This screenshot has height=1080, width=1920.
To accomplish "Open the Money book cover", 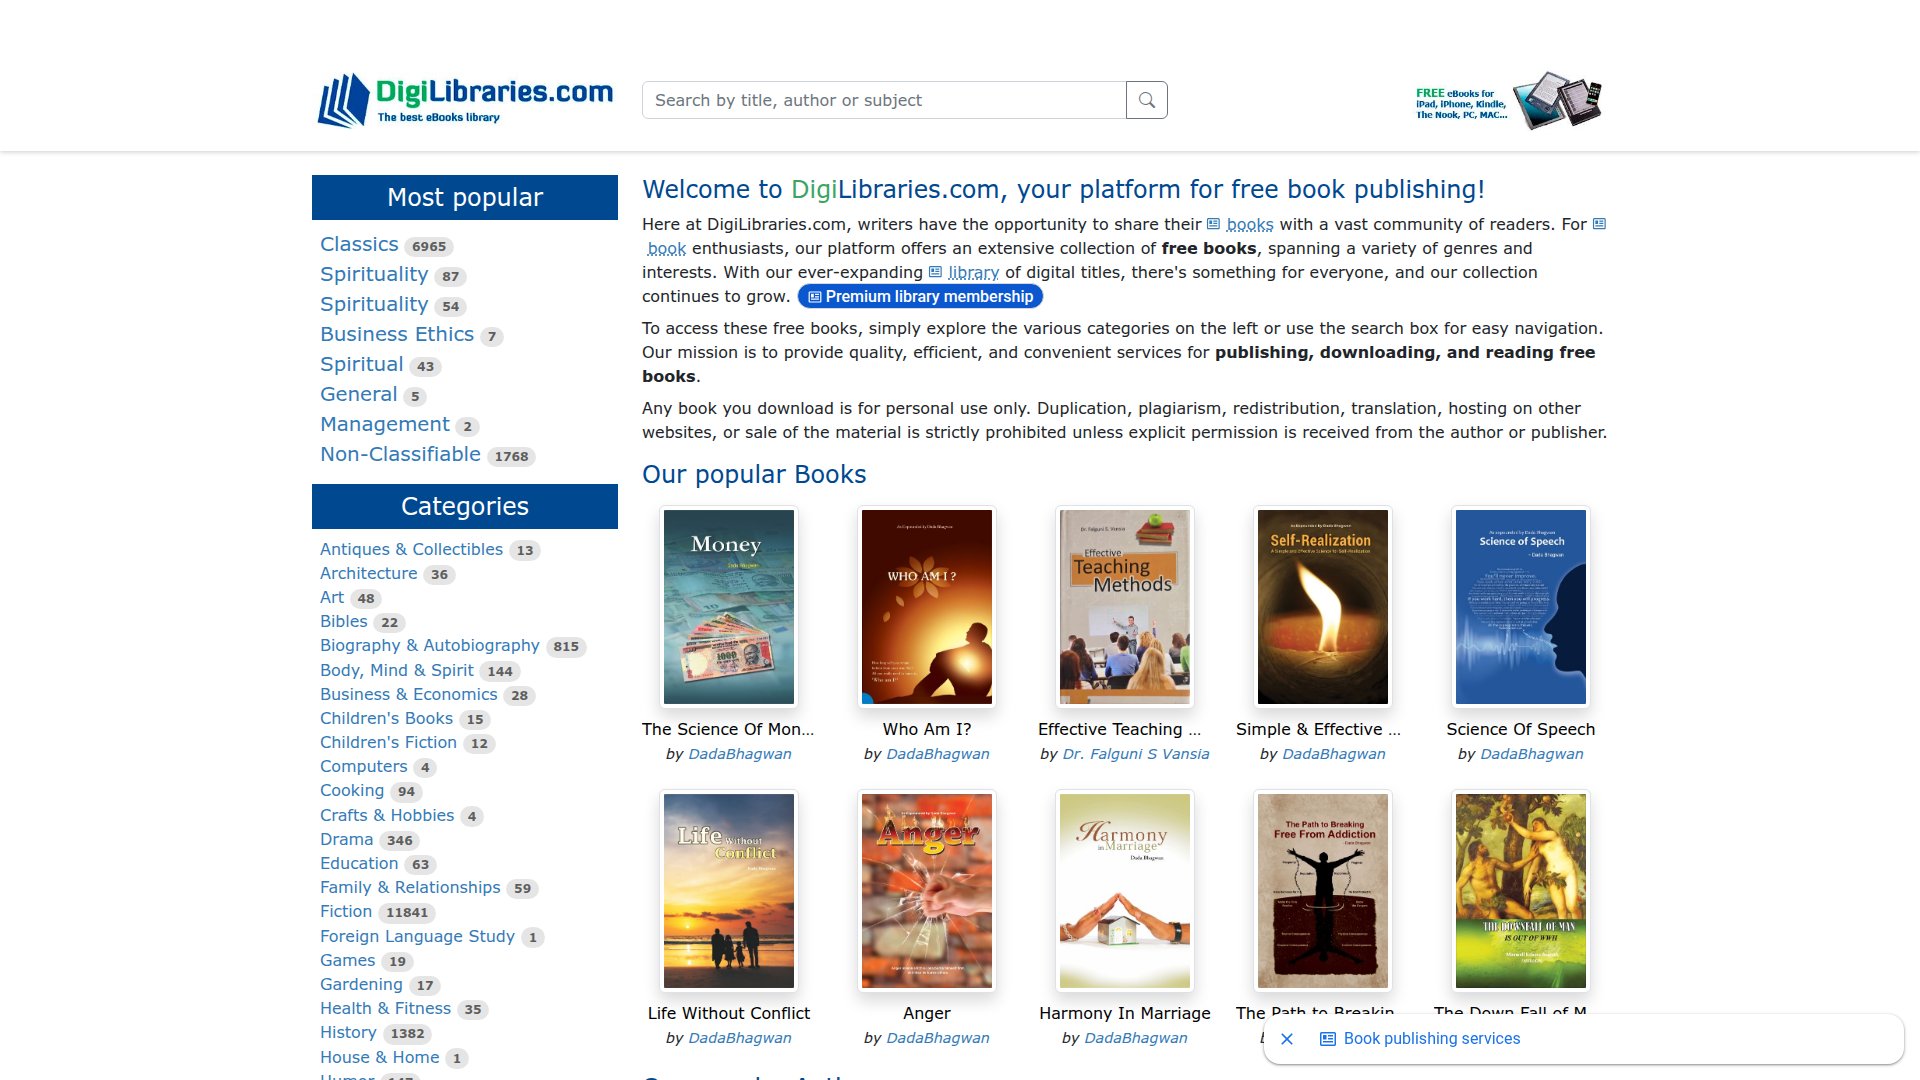I will pyautogui.click(x=729, y=607).
